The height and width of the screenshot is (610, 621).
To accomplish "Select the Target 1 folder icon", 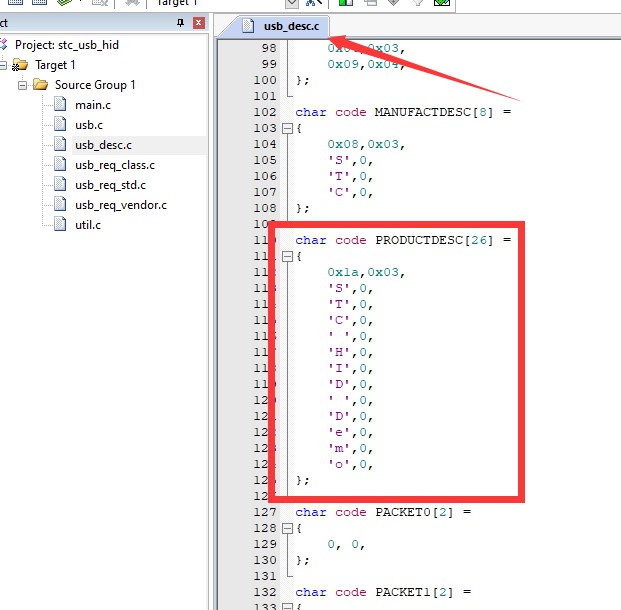I will point(20,65).
